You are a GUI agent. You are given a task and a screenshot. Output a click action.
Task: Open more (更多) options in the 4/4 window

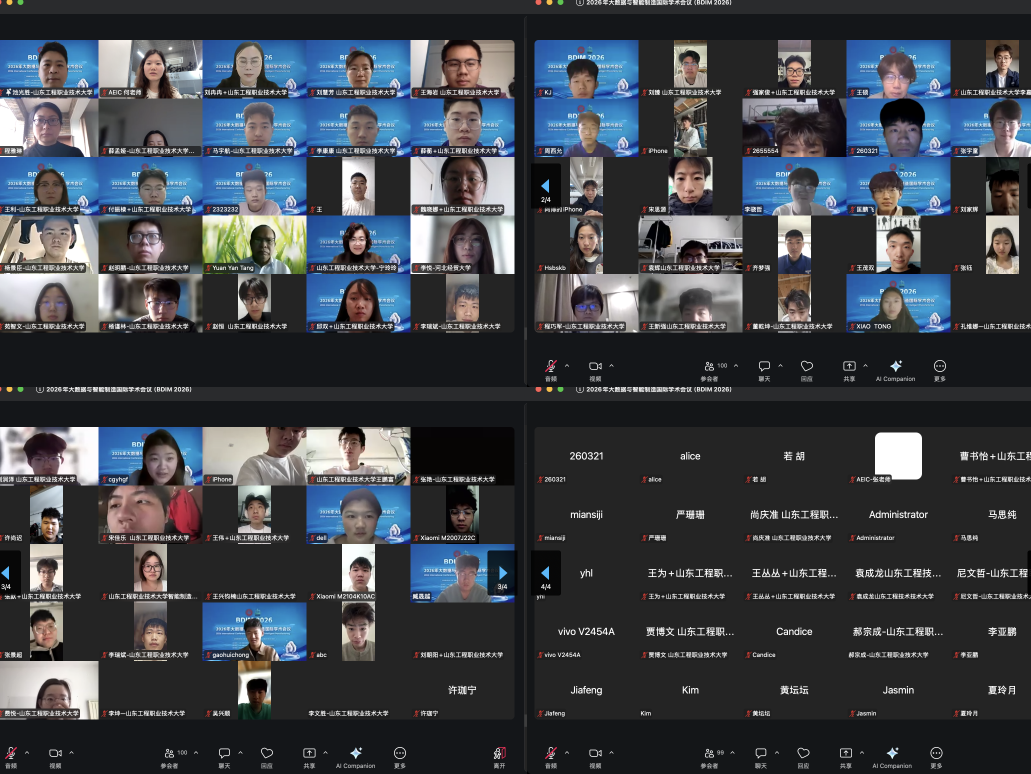(936, 754)
